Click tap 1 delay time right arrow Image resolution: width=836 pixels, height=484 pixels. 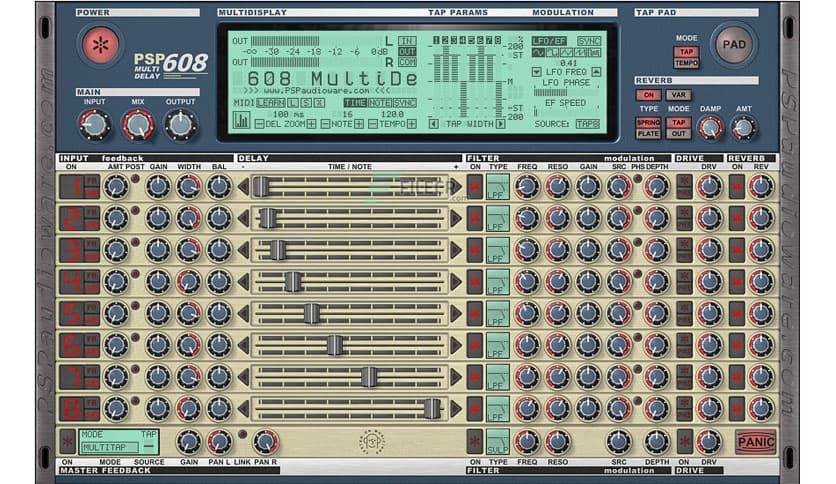[456, 187]
